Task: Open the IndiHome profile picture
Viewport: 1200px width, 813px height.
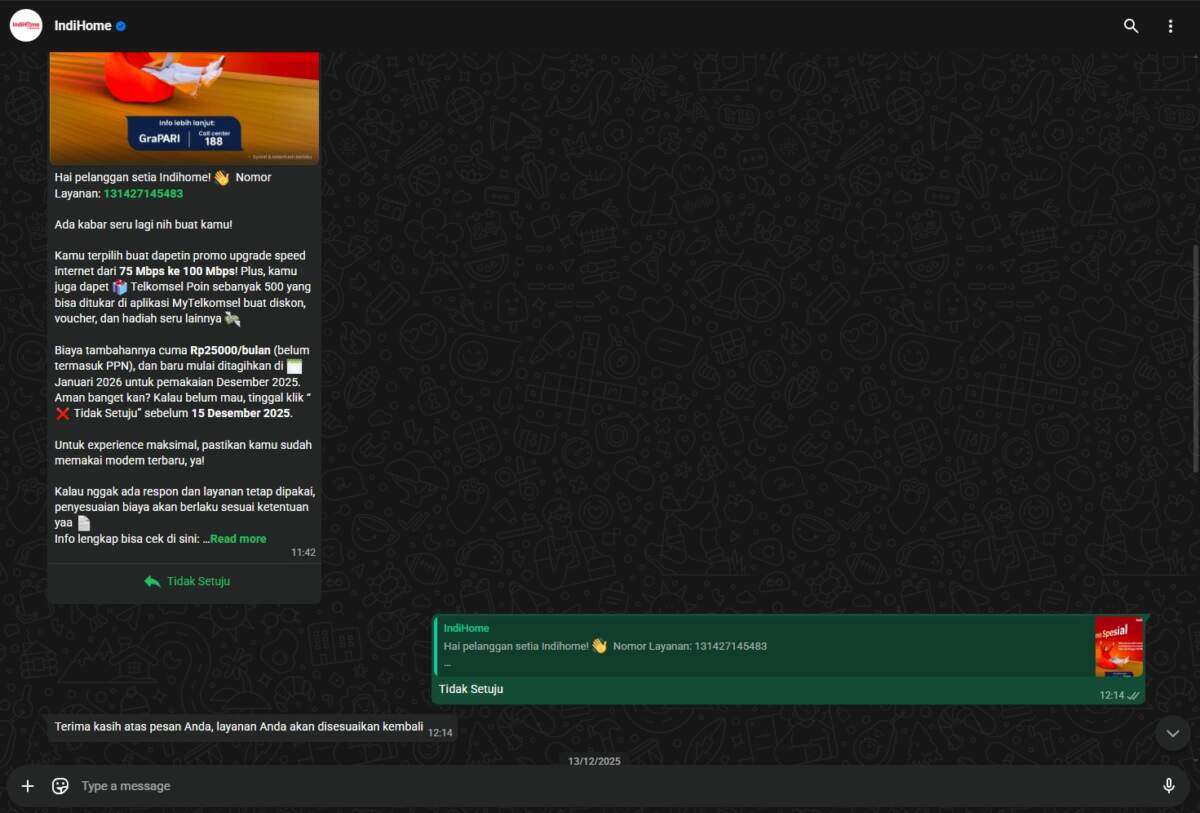Action: click(26, 26)
